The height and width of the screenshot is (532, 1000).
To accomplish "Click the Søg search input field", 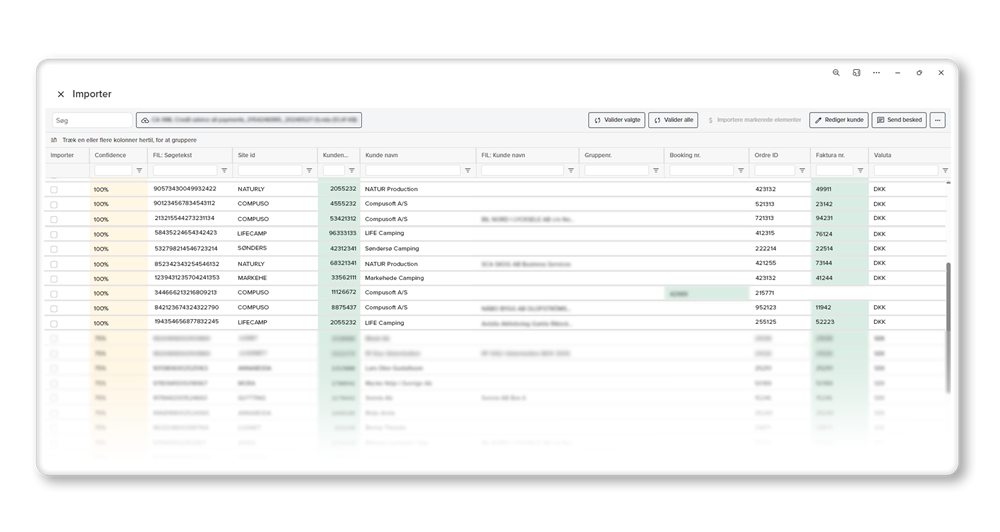I will pyautogui.click(x=92, y=121).
